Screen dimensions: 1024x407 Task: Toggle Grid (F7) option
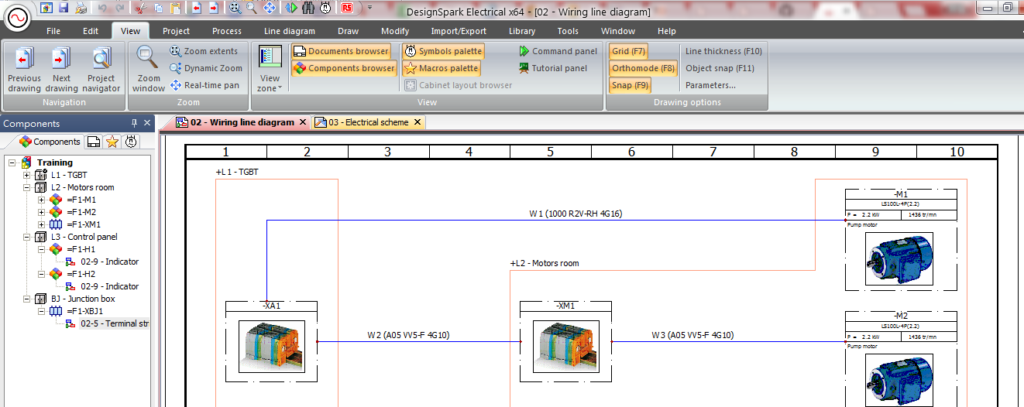coord(629,51)
